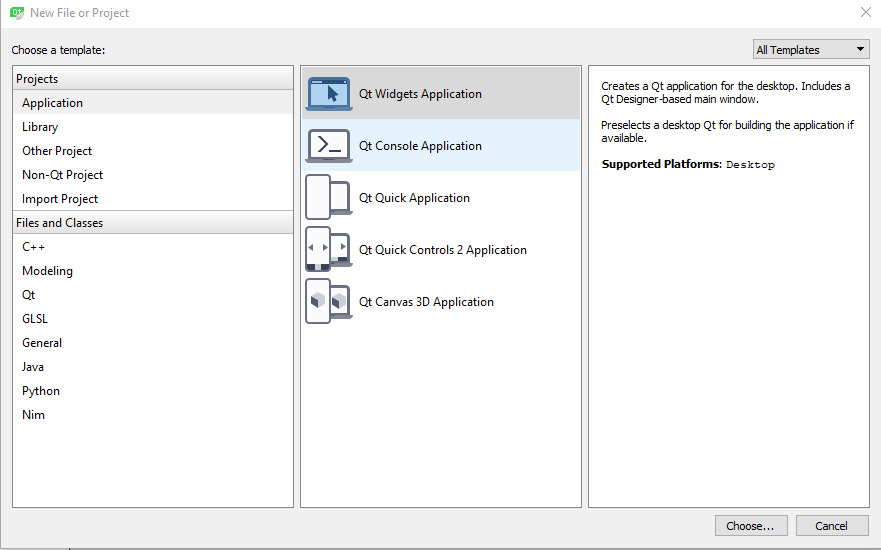Click the Qt Widgets Application monitor icon
881x550 pixels.
coord(329,93)
